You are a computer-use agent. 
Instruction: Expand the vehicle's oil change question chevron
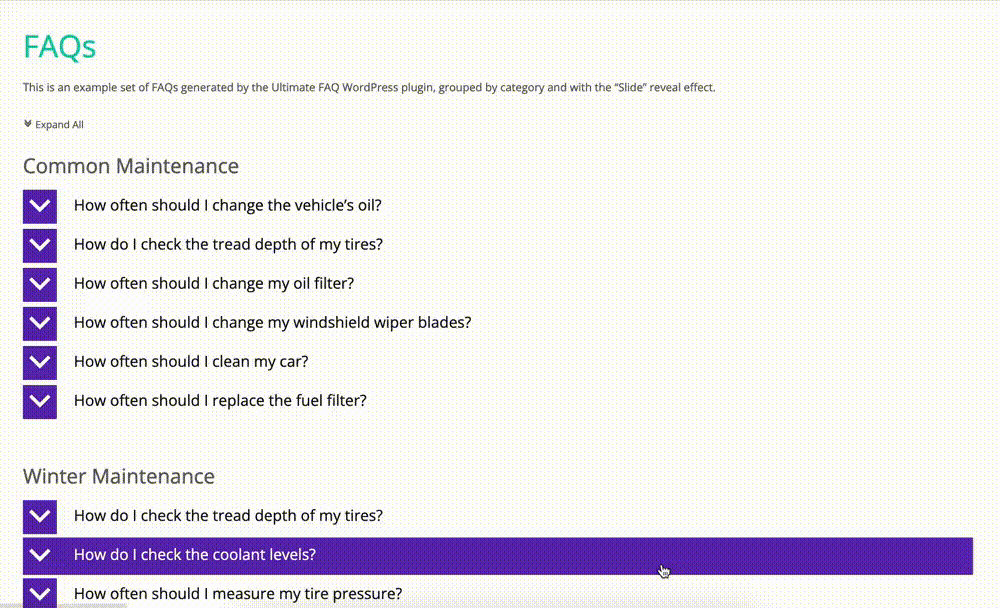coord(40,206)
